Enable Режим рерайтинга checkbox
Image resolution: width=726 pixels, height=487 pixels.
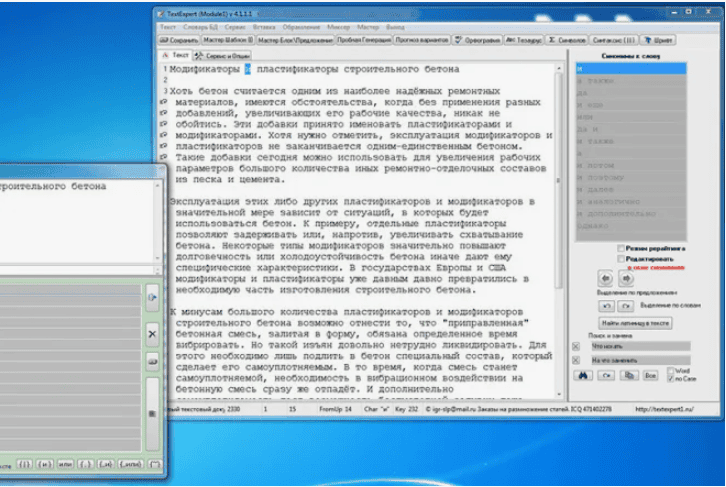coord(621,249)
